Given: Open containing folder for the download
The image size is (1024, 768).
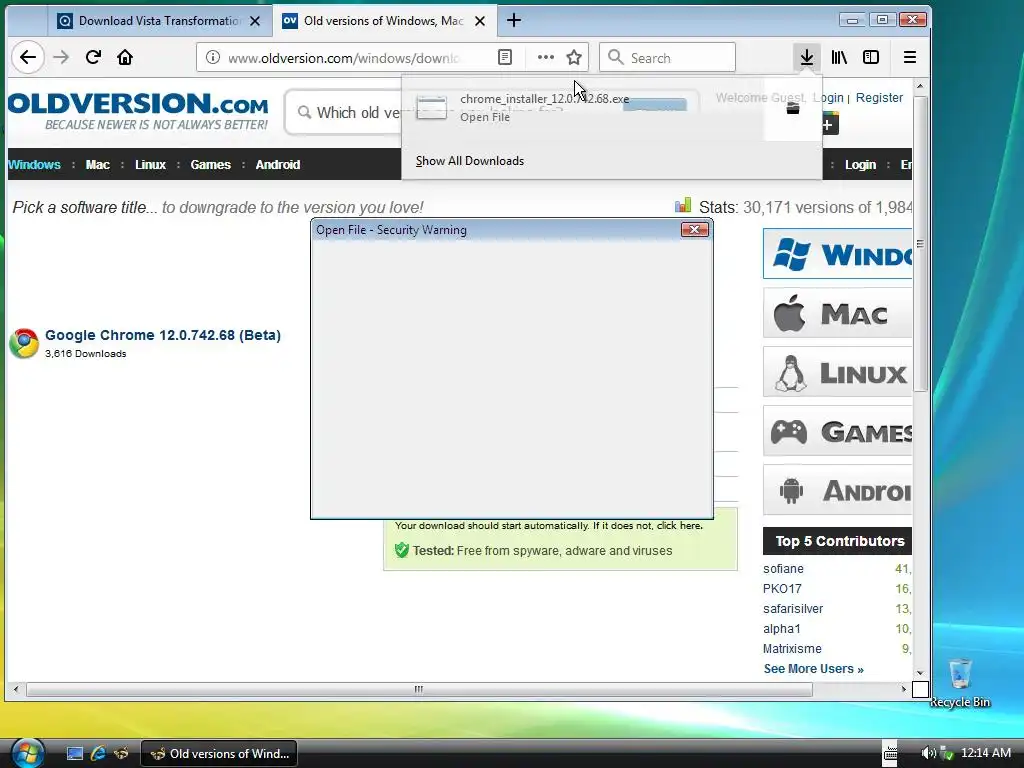Looking at the screenshot, I should [x=793, y=108].
